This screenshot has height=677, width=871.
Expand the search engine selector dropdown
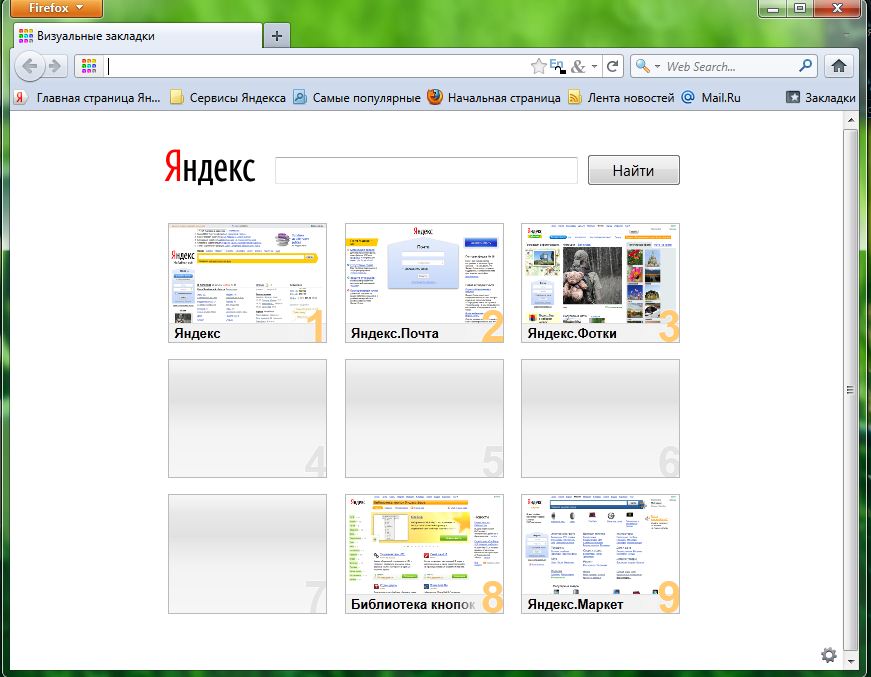648,67
